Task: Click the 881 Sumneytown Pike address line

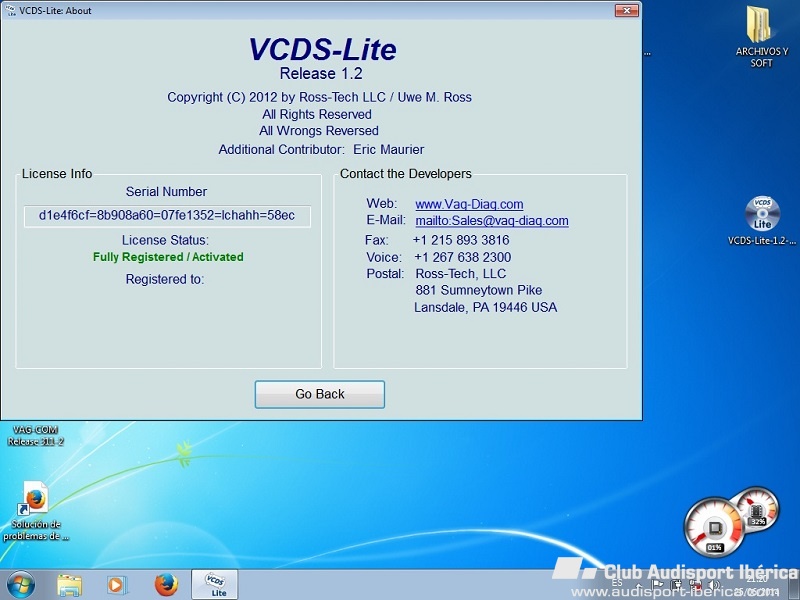Action: [x=479, y=290]
